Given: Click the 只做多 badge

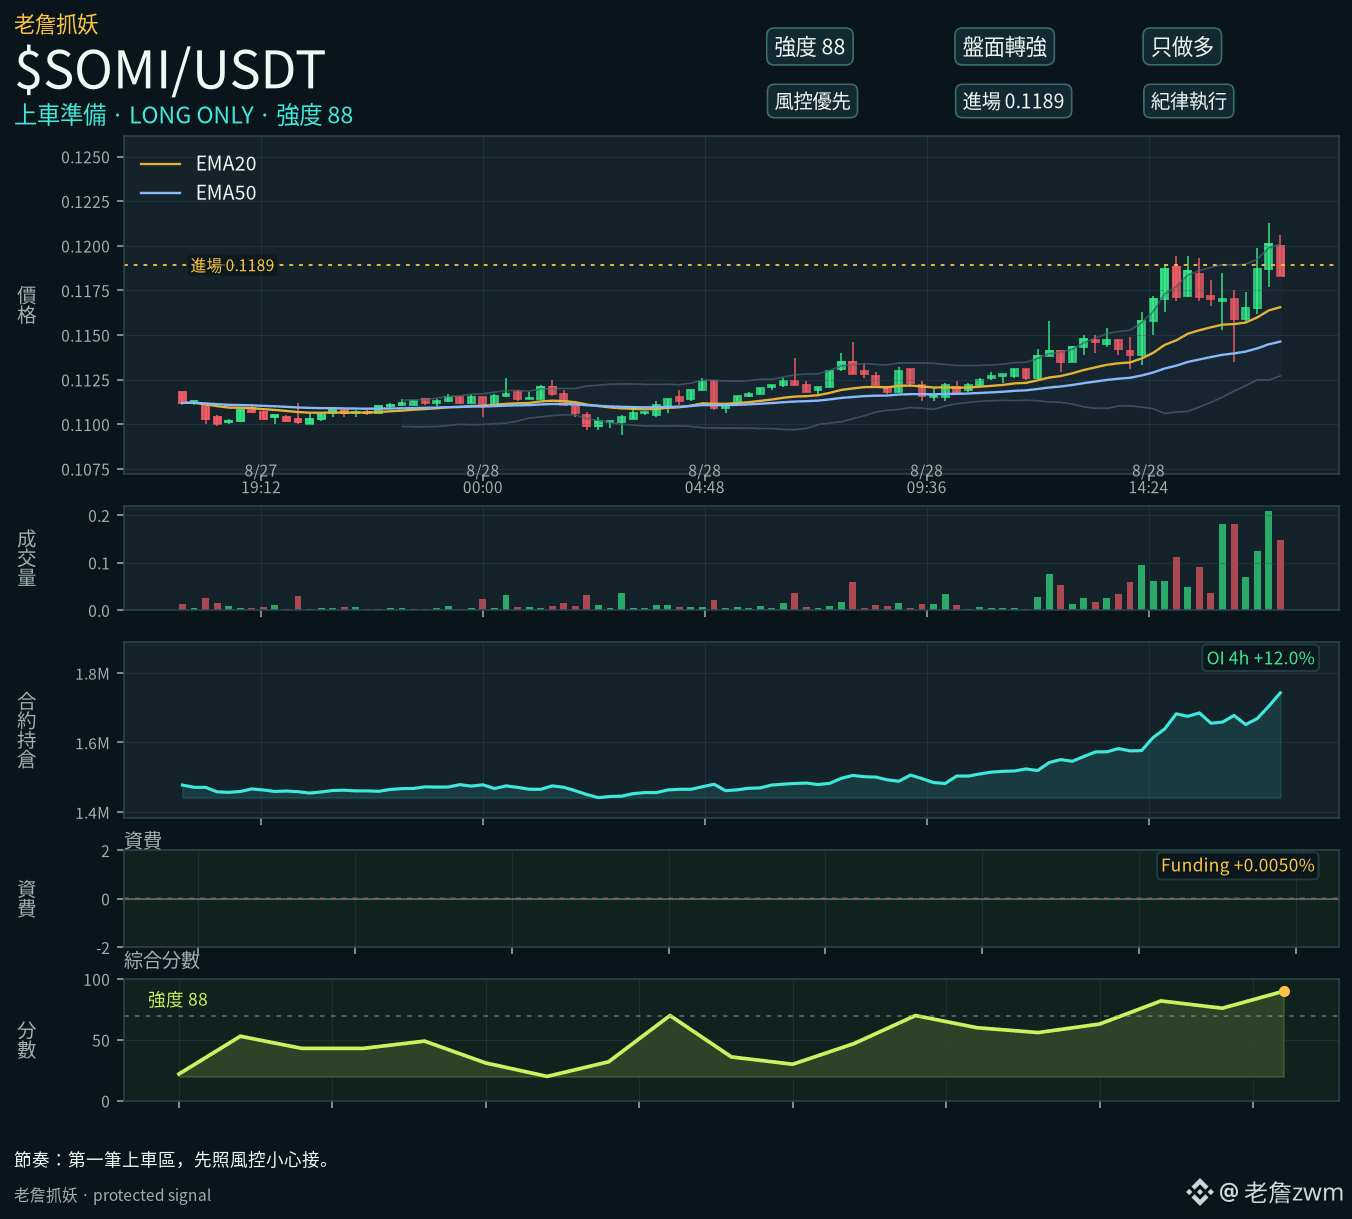Looking at the screenshot, I should 1182,47.
